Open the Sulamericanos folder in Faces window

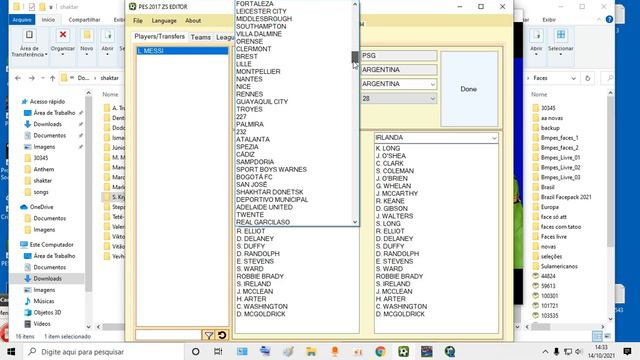coord(559,266)
